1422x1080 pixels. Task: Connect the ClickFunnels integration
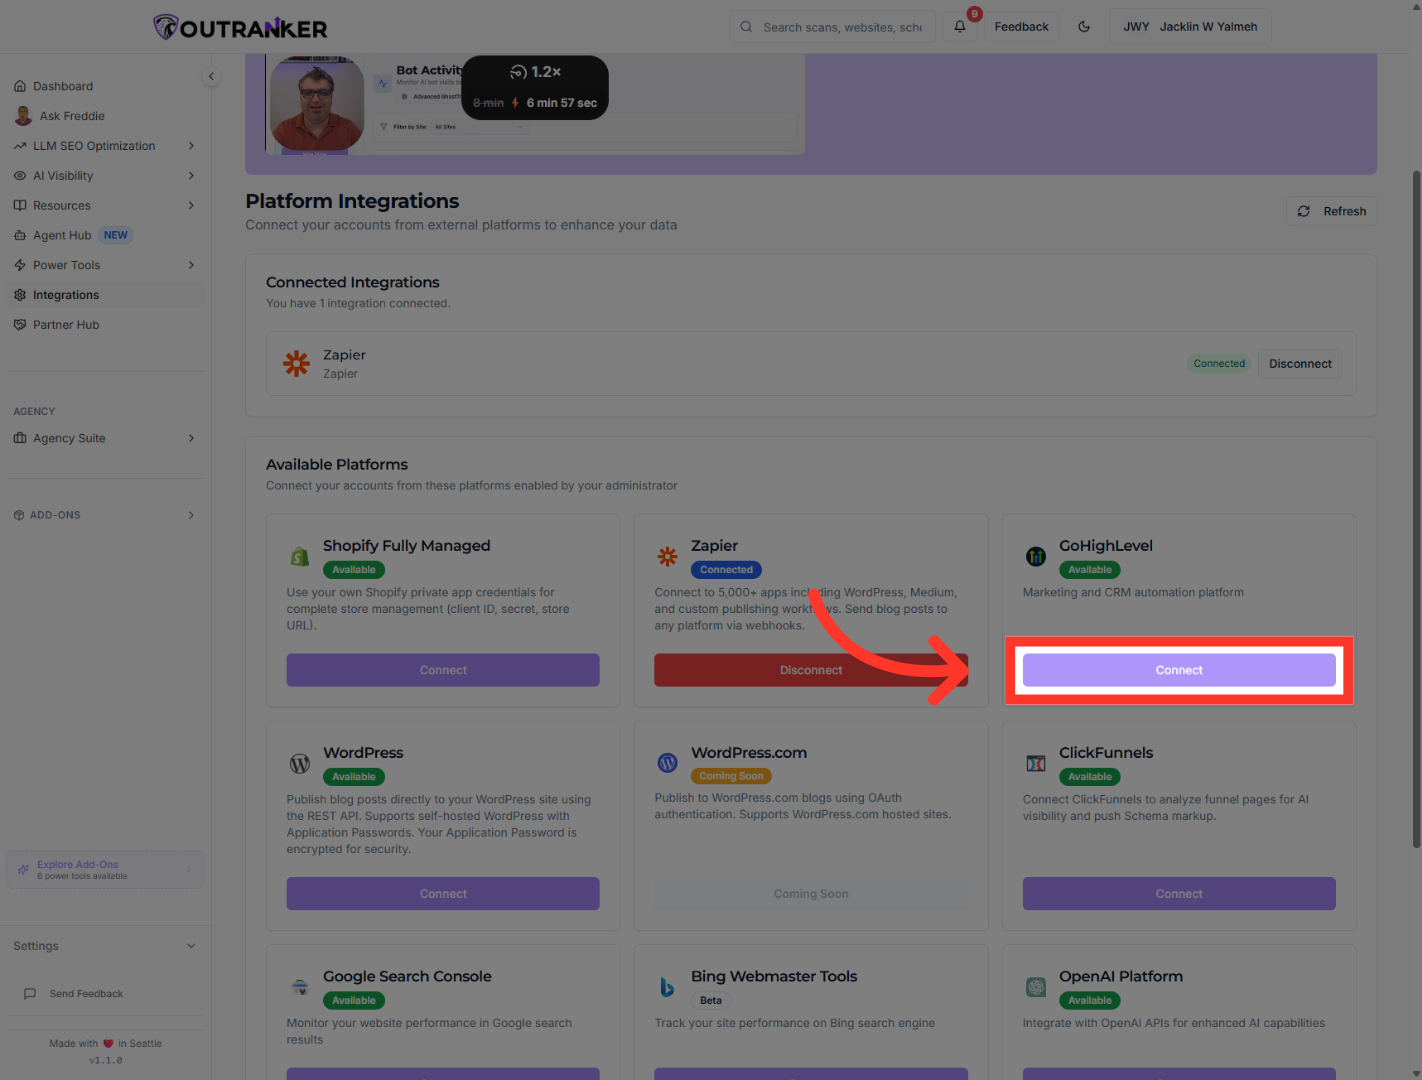click(x=1179, y=894)
